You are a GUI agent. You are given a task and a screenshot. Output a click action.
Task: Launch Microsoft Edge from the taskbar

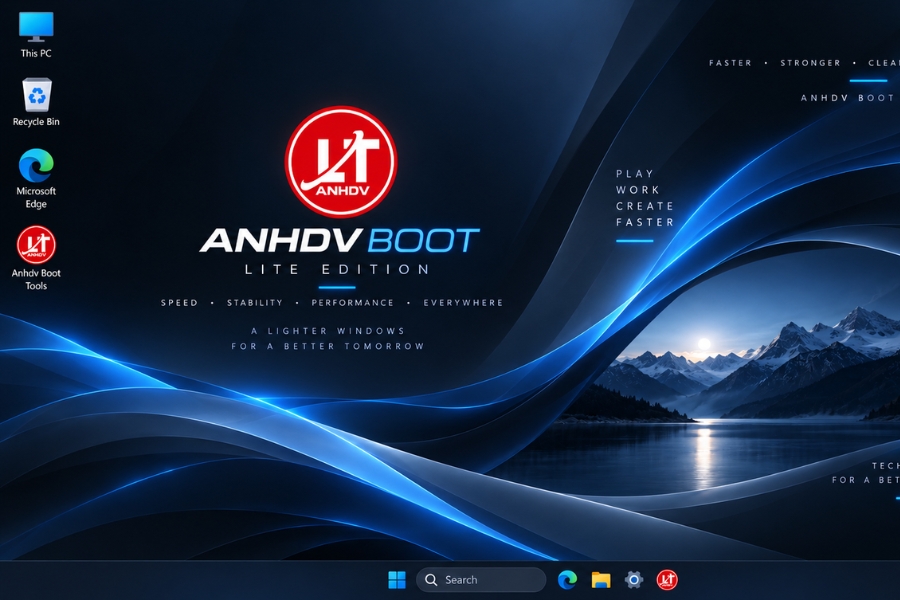(567, 580)
